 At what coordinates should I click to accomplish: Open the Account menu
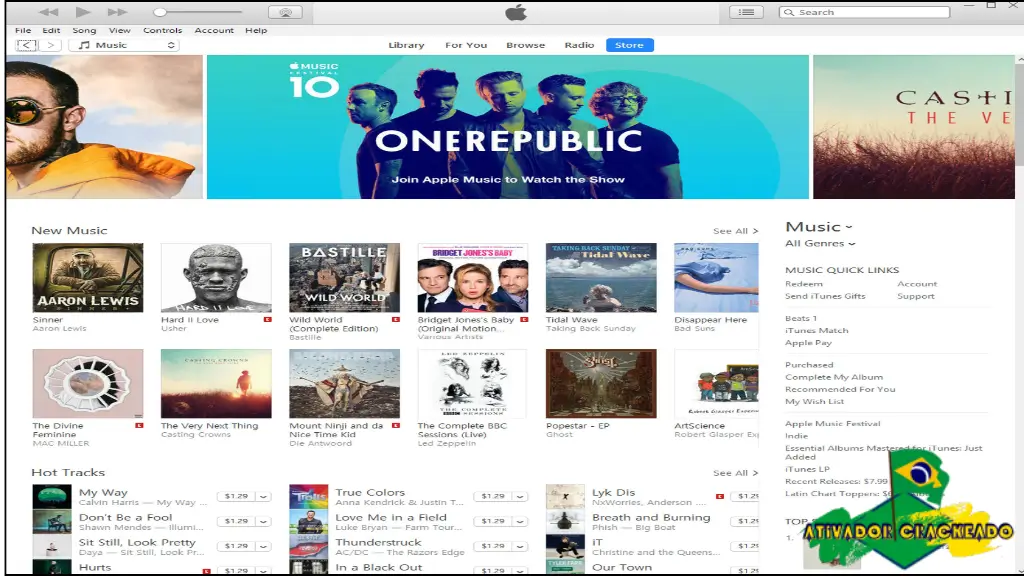(x=214, y=30)
